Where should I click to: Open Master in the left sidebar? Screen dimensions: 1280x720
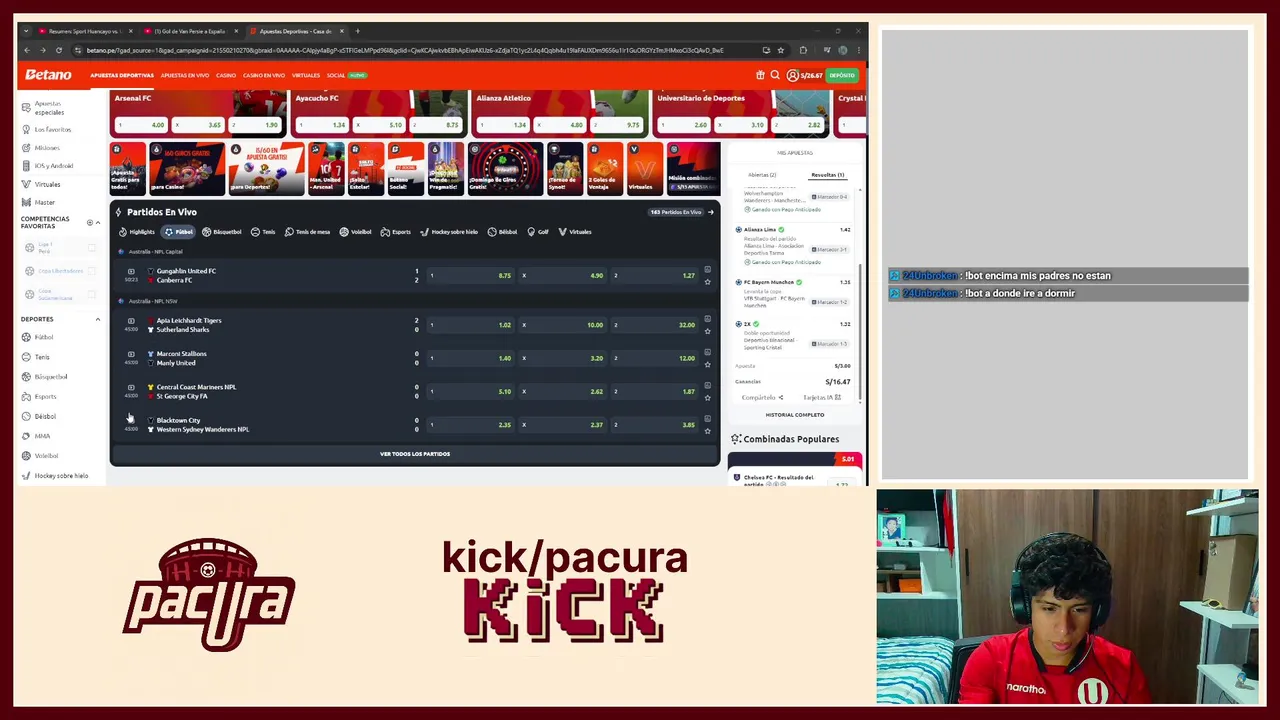click(x=44, y=202)
